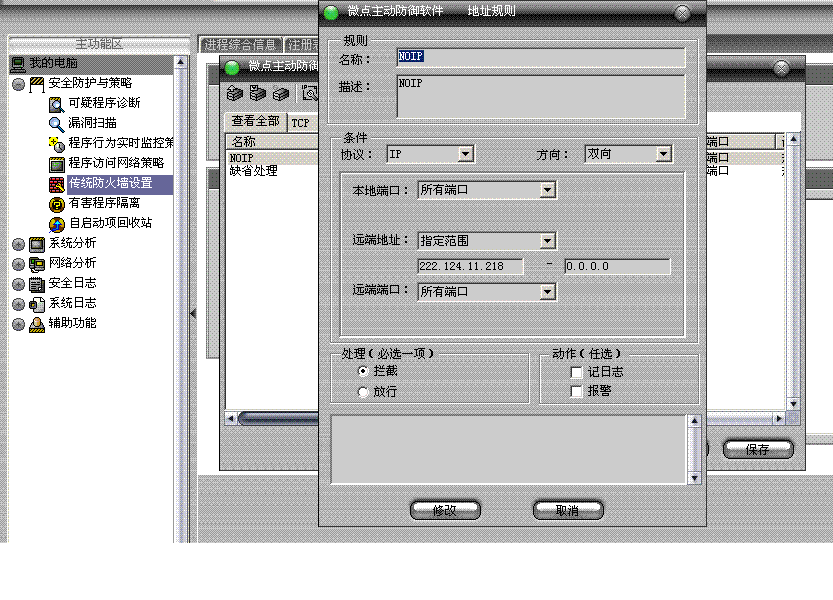Screen dimensions: 833x600
Task: Select the NOIP row in the rule list
Action: tap(273, 158)
